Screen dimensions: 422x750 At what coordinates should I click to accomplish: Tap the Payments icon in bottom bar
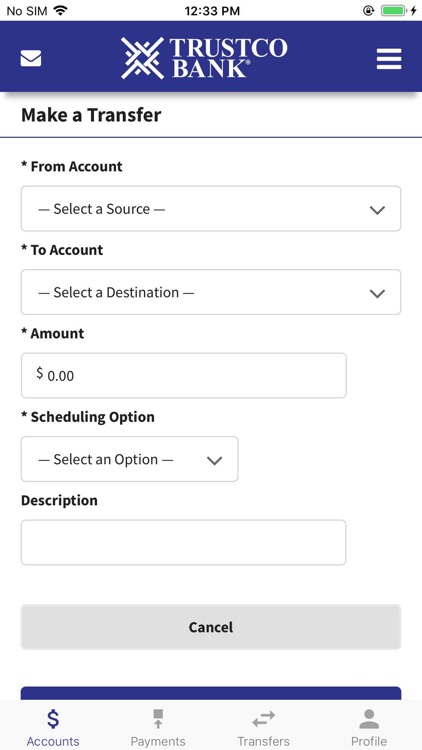(x=158, y=719)
